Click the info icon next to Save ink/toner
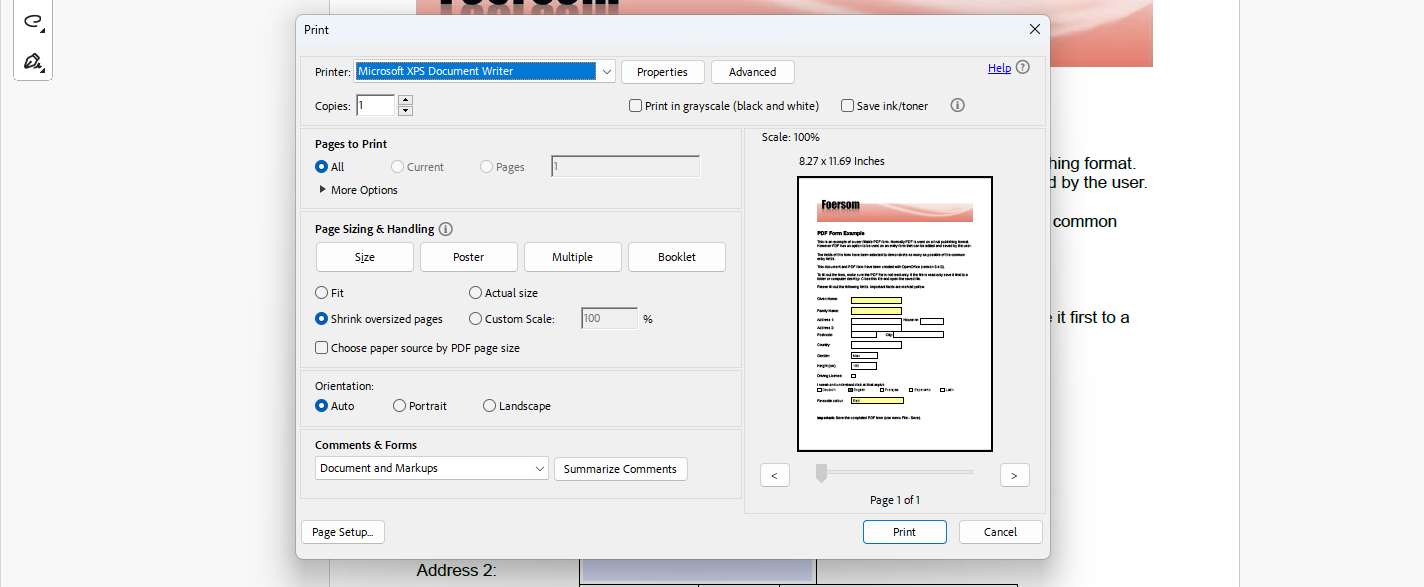Viewport: 1424px width, 587px height. coord(957,105)
